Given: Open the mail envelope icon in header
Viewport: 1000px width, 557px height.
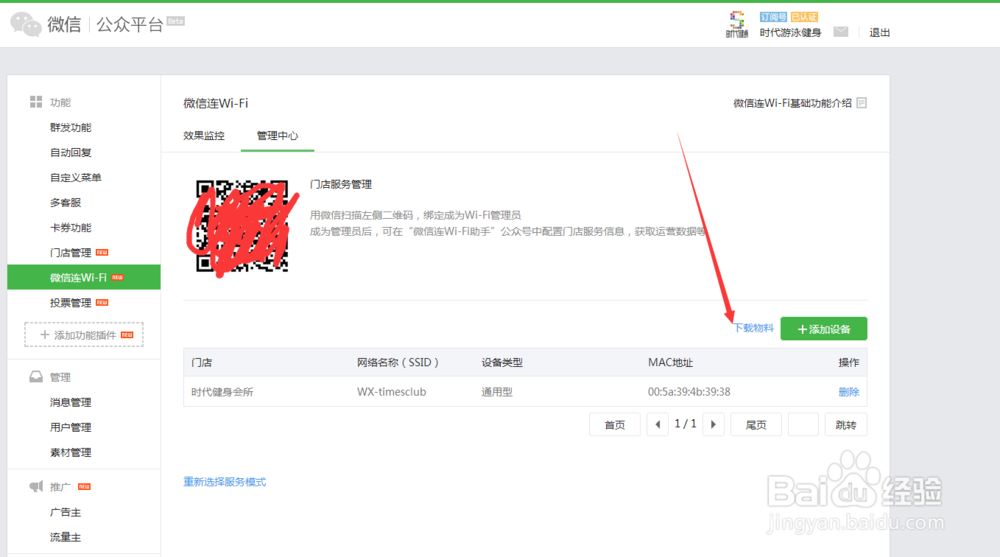Looking at the screenshot, I should tap(841, 32).
